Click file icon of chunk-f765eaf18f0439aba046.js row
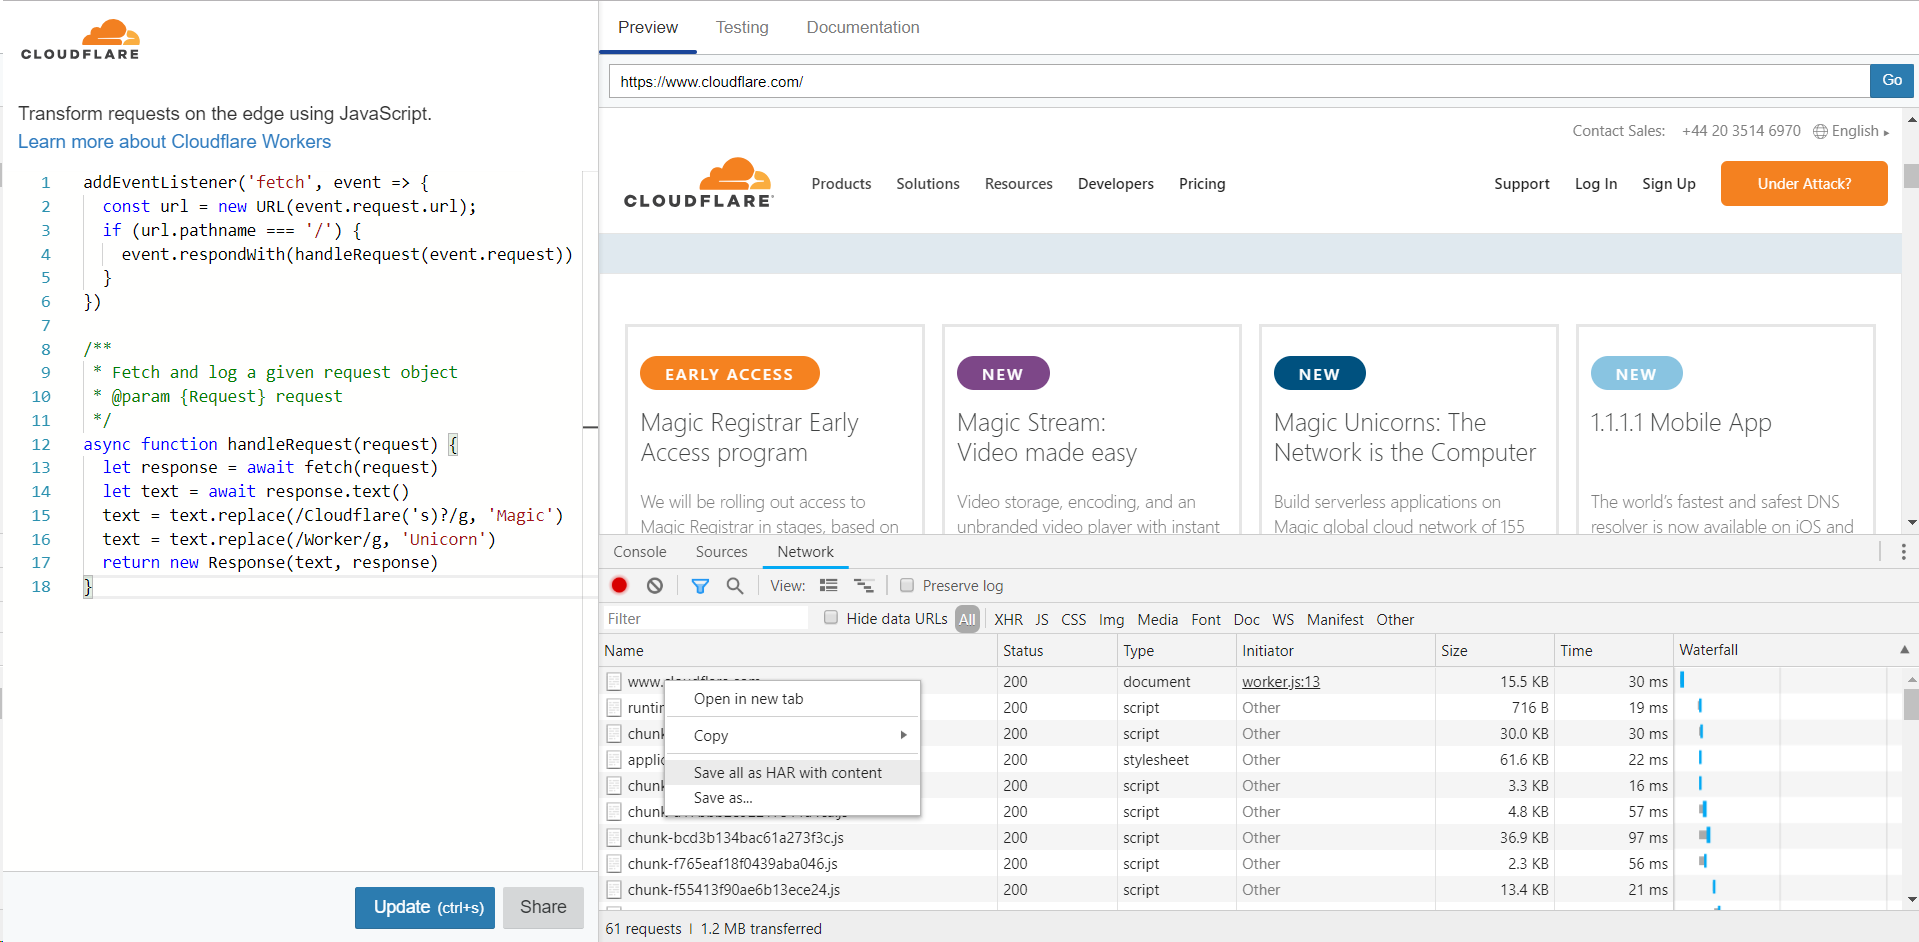Screen dimensions: 1919x942 [x=614, y=864]
